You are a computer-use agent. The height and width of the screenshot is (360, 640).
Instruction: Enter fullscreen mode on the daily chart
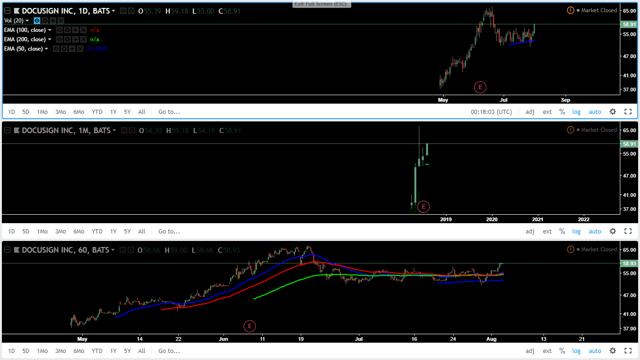[628, 111]
